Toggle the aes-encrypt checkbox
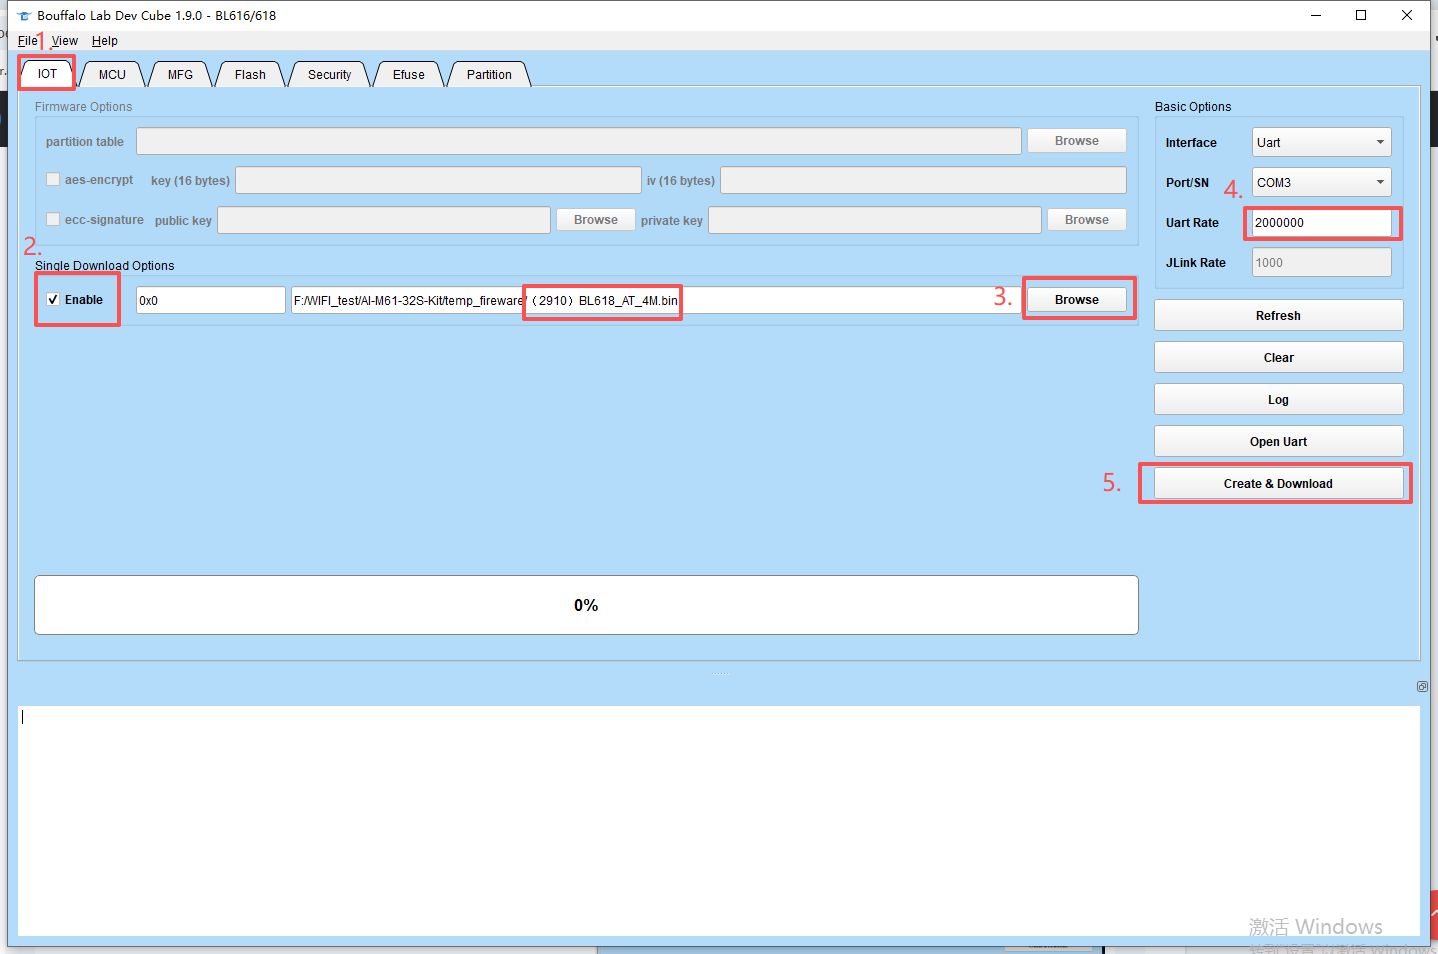1438x954 pixels. click(53, 180)
